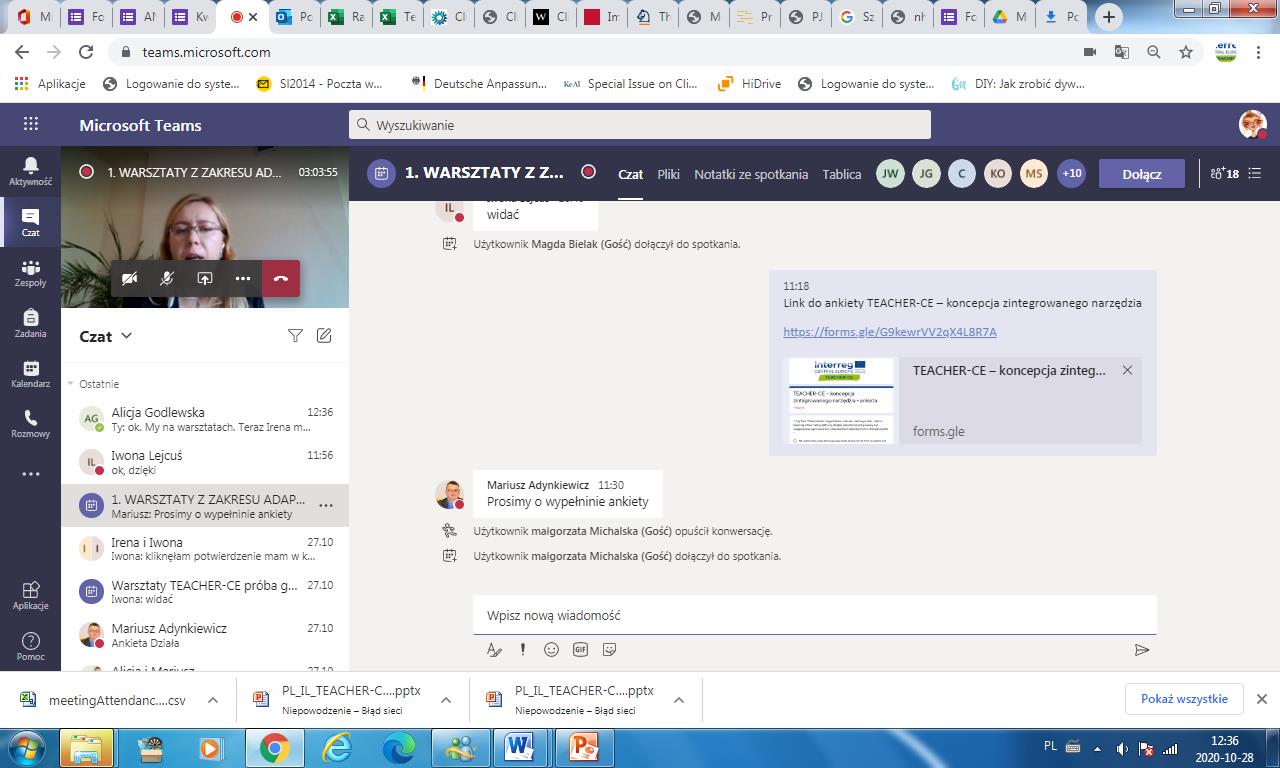Open Zespoły teams section
This screenshot has width=1280, height=768.
pos(30,273)
